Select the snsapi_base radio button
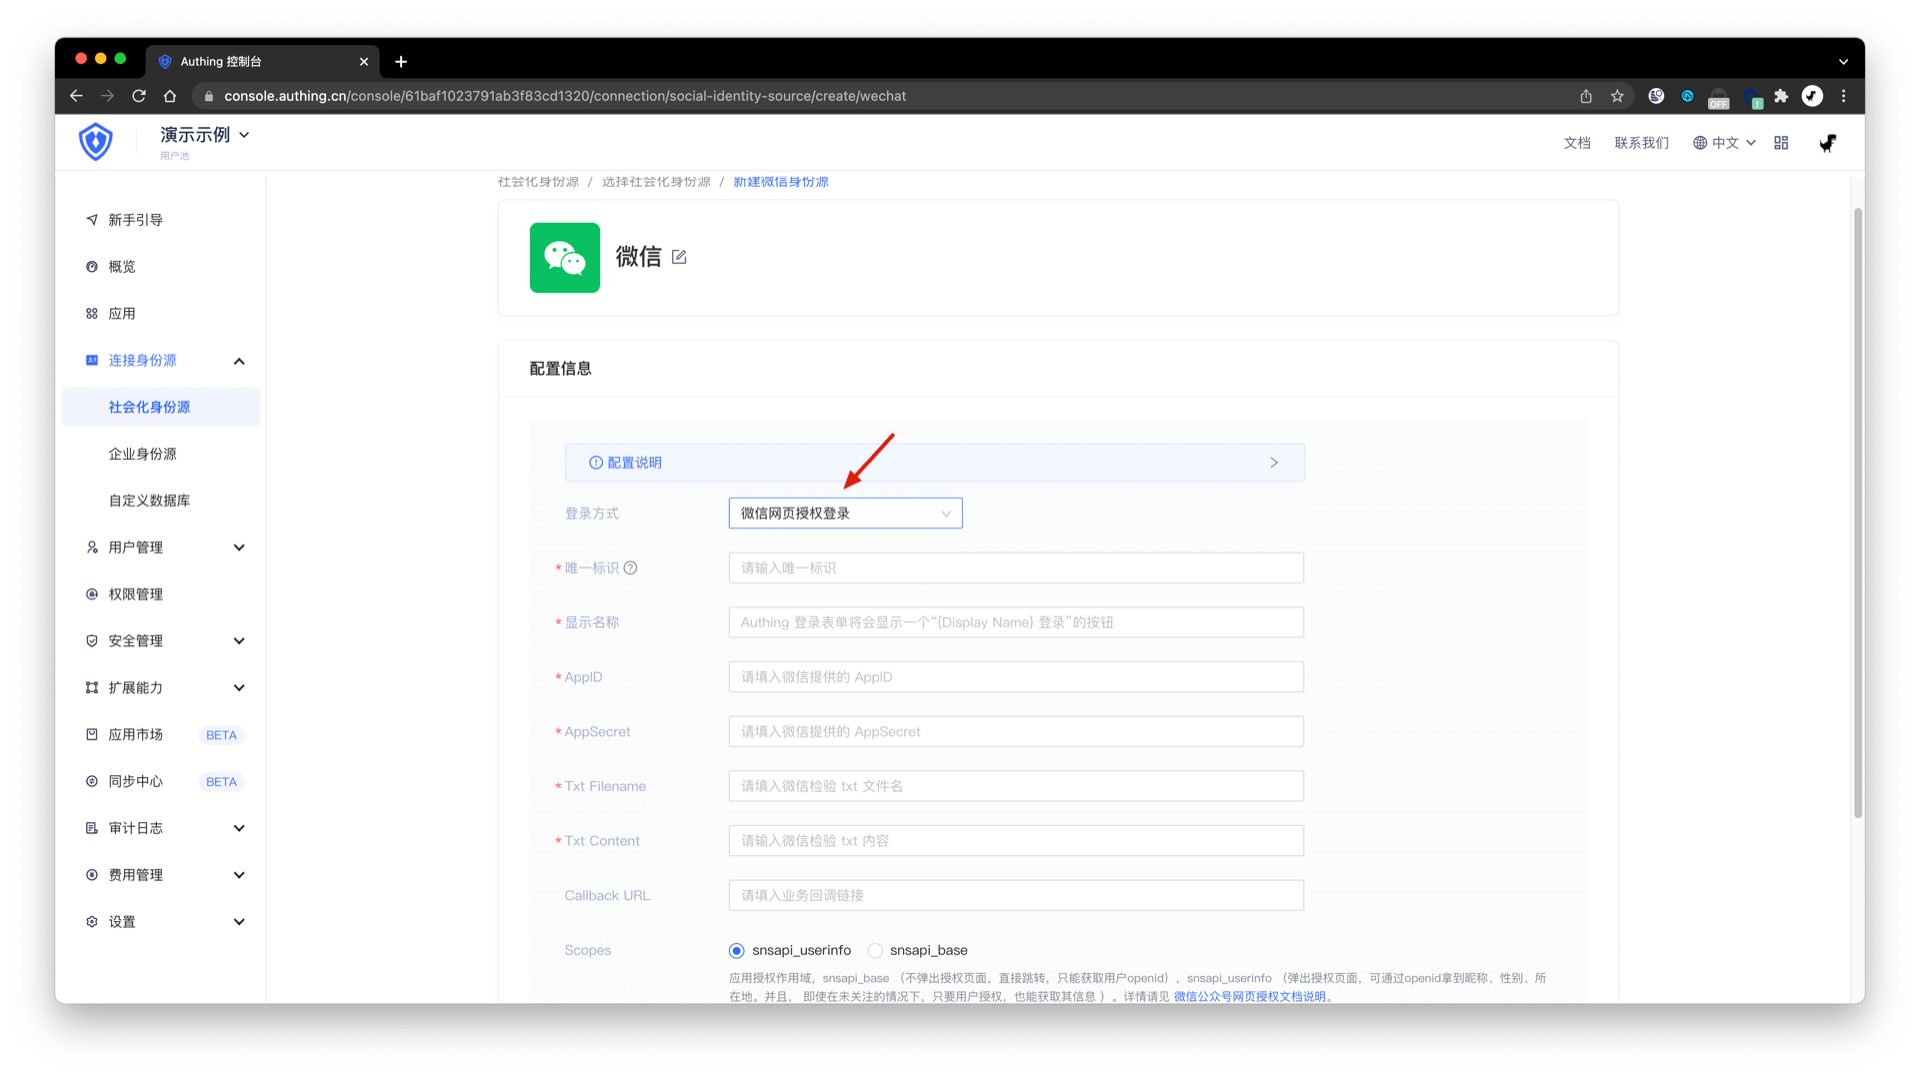Screen dimensions: 1920x1076 coord(875,950)
